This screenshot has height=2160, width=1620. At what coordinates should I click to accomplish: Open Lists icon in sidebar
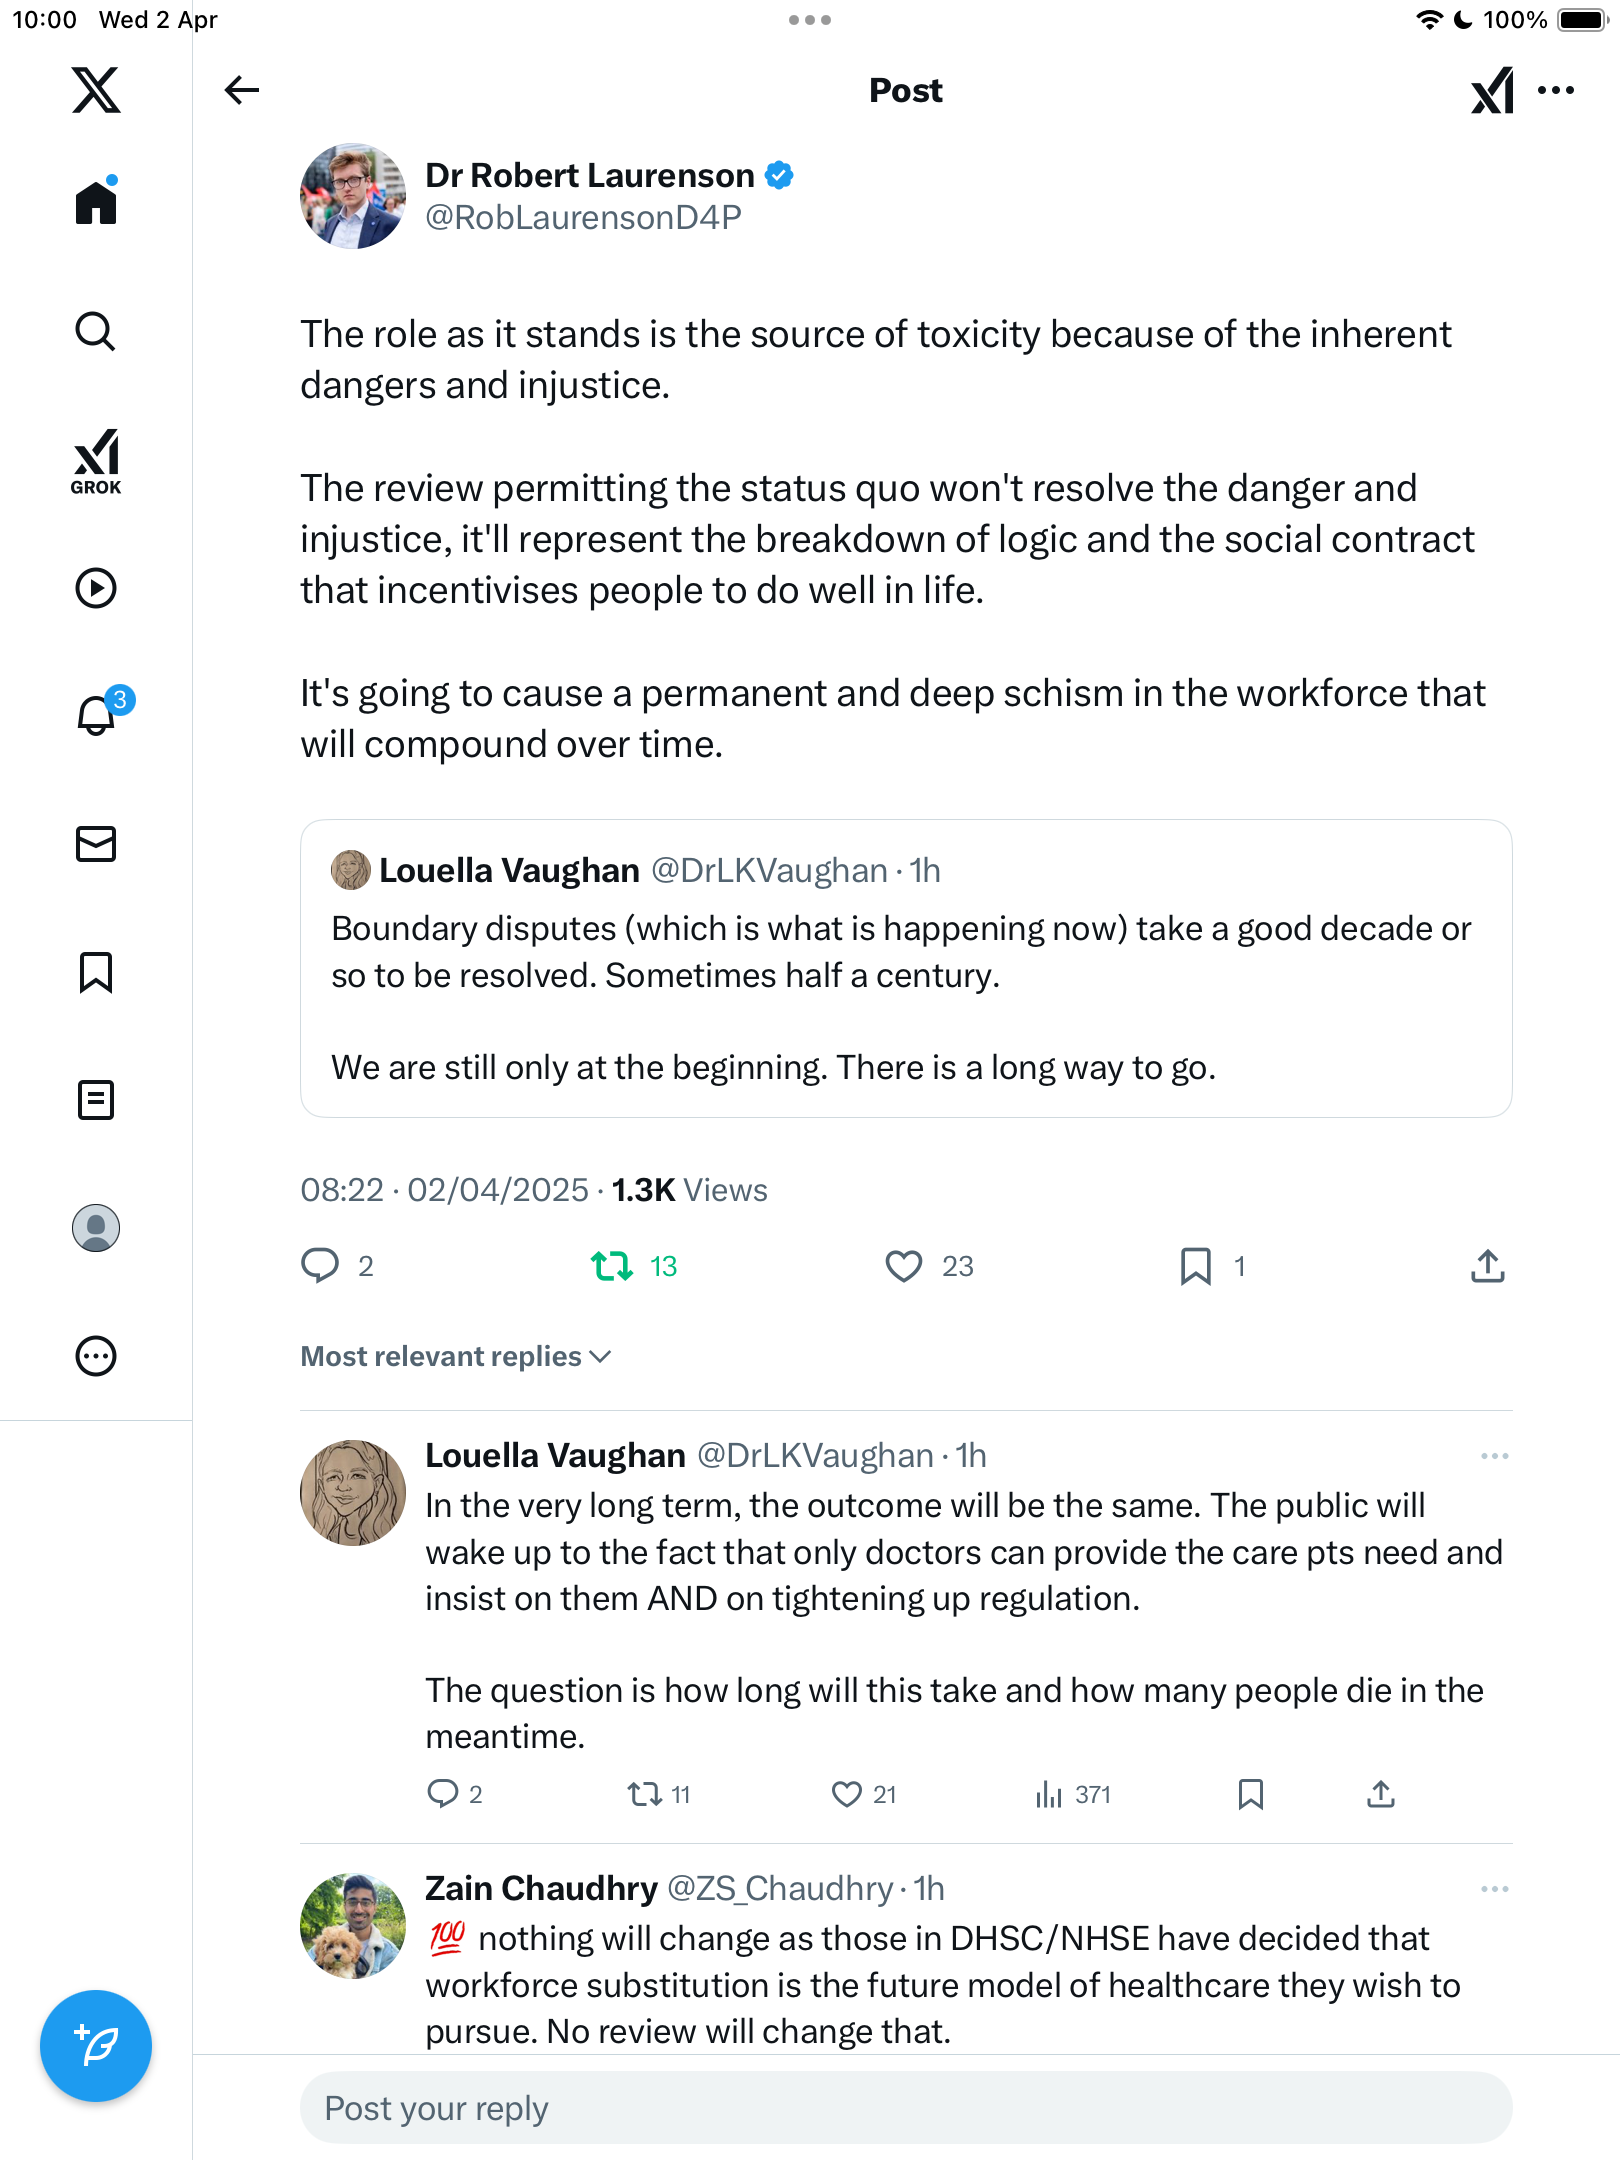tap(96, 1100)
